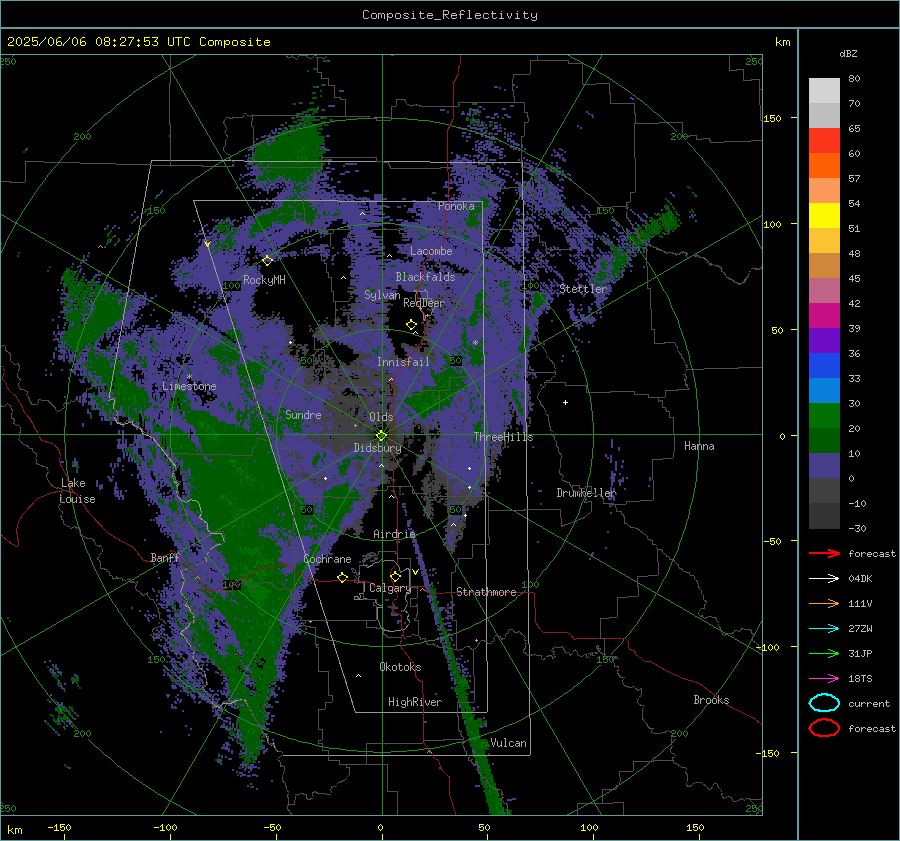Screen dimensions: 900x841
Task: Click the ThreeHills label
Action: [x=503, y=437]
